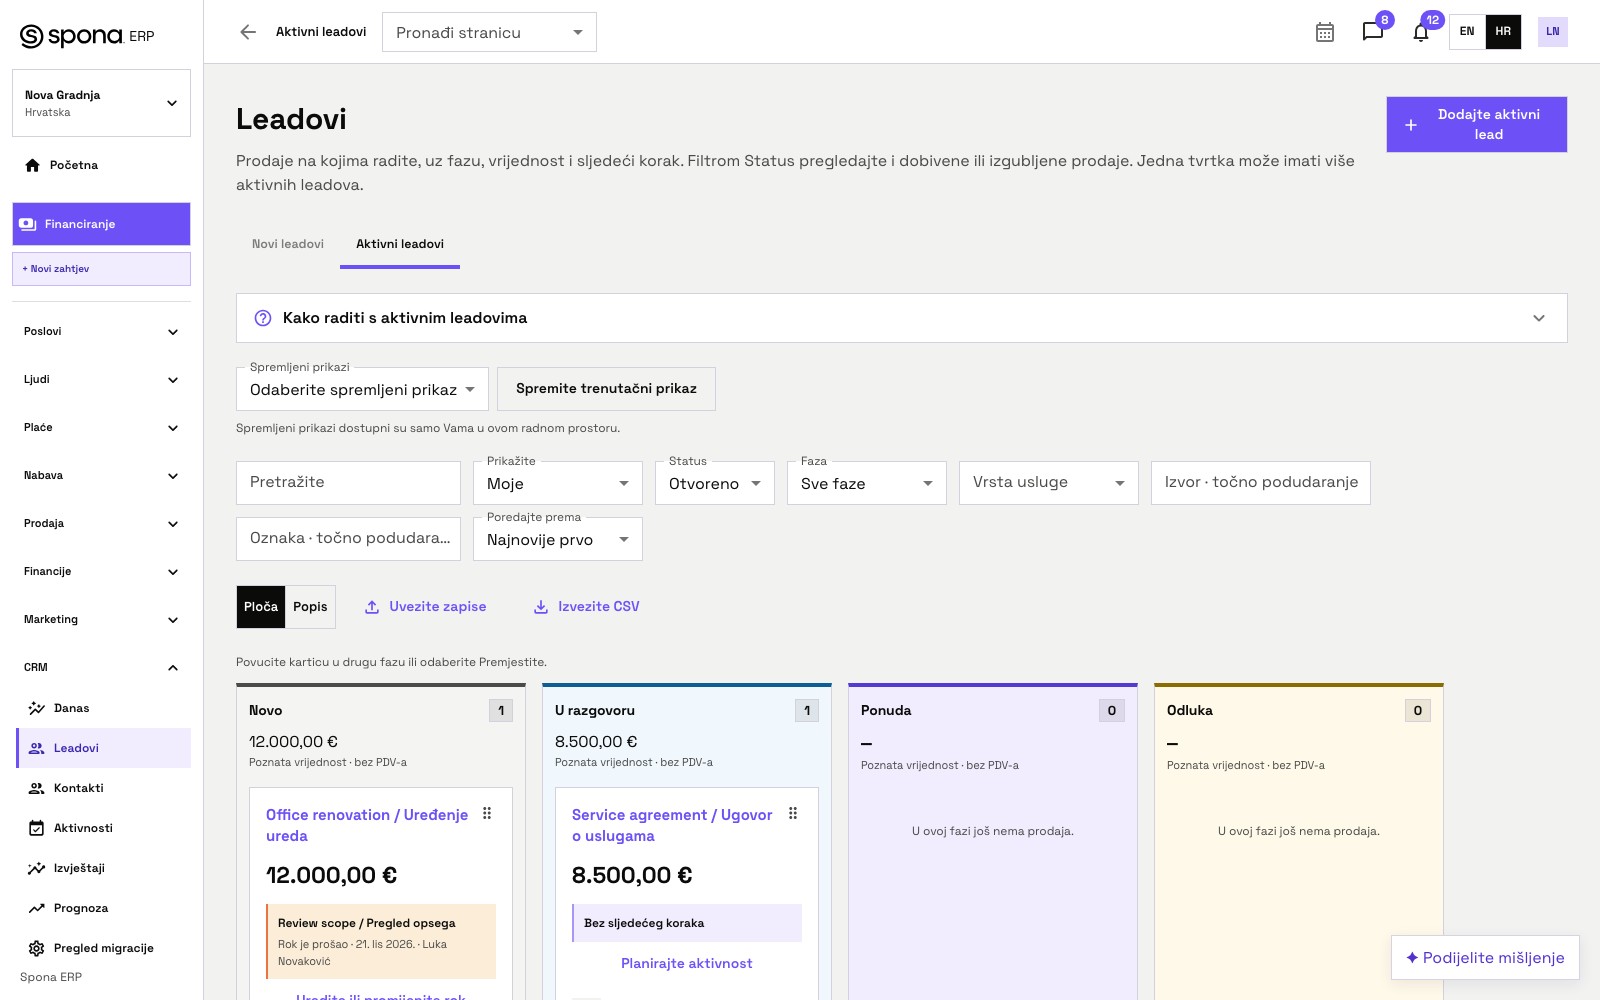The image size is (1600, 1000).
Task: Click Uvezite zapise link
Action: (426, 607)
